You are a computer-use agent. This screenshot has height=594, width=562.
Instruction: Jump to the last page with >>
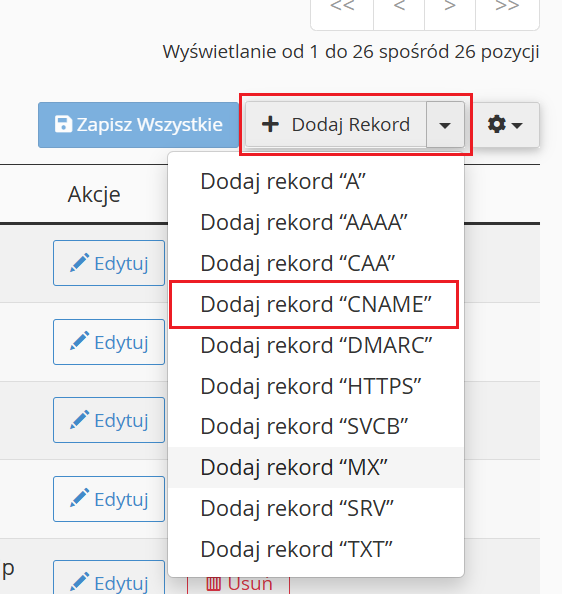[507, 8]
